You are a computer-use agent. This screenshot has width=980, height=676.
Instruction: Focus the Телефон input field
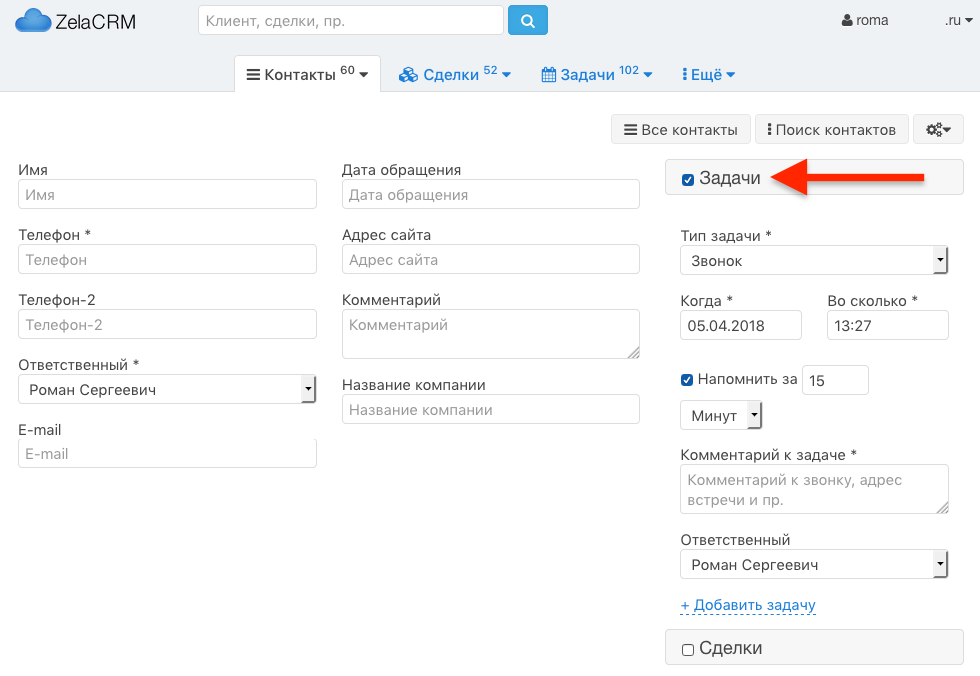point(167,259)
